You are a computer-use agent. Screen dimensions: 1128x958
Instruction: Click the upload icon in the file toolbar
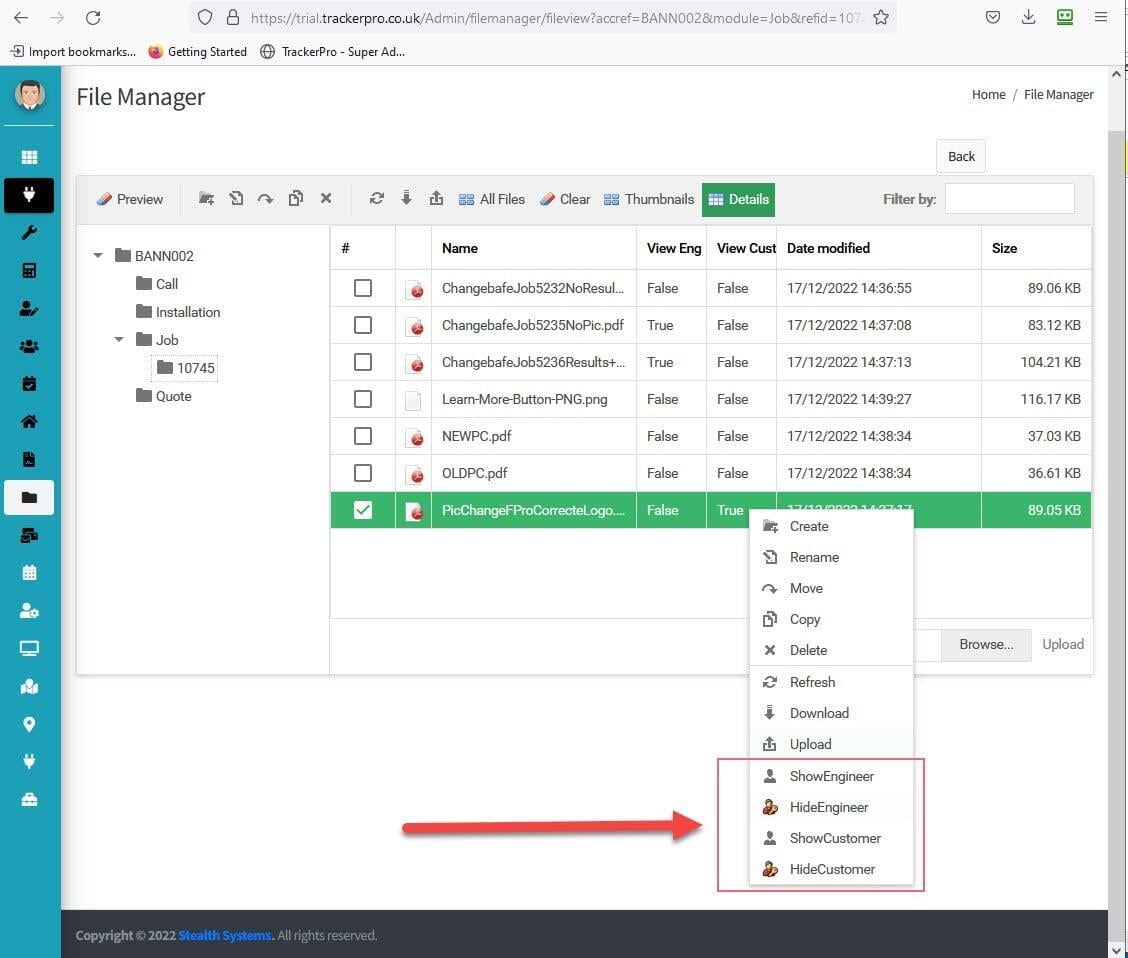[x=436, y=199]
